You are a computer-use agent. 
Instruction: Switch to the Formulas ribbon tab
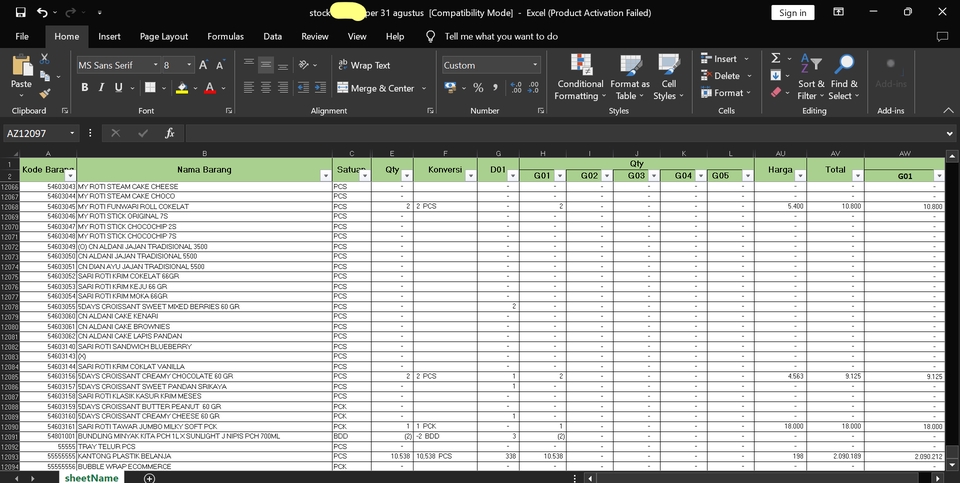tap(225, 37)
